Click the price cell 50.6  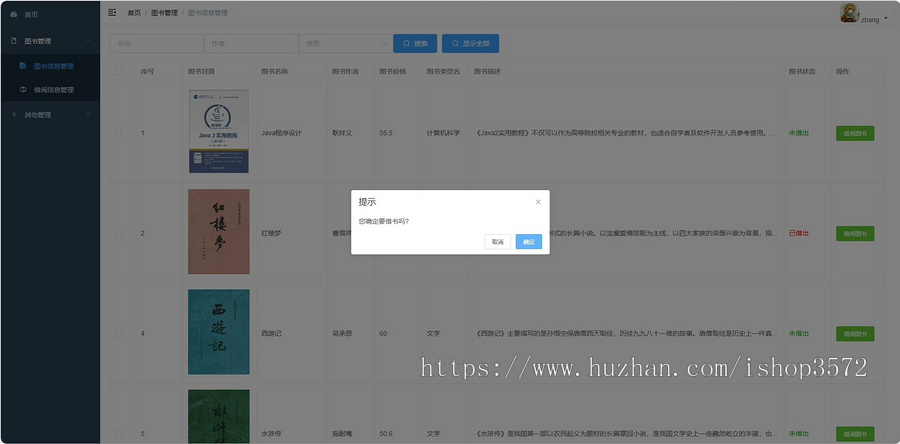(x=386, y=434)
